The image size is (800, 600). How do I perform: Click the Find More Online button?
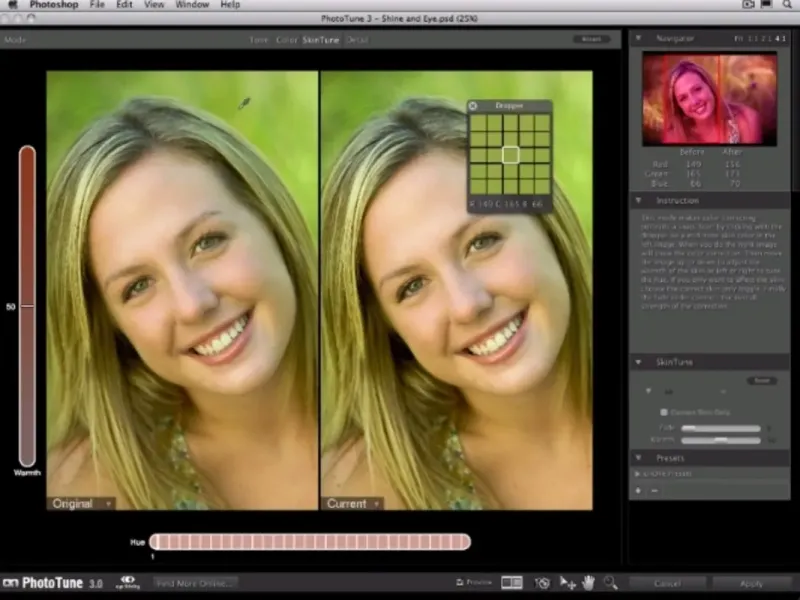(x=194, y=583)
